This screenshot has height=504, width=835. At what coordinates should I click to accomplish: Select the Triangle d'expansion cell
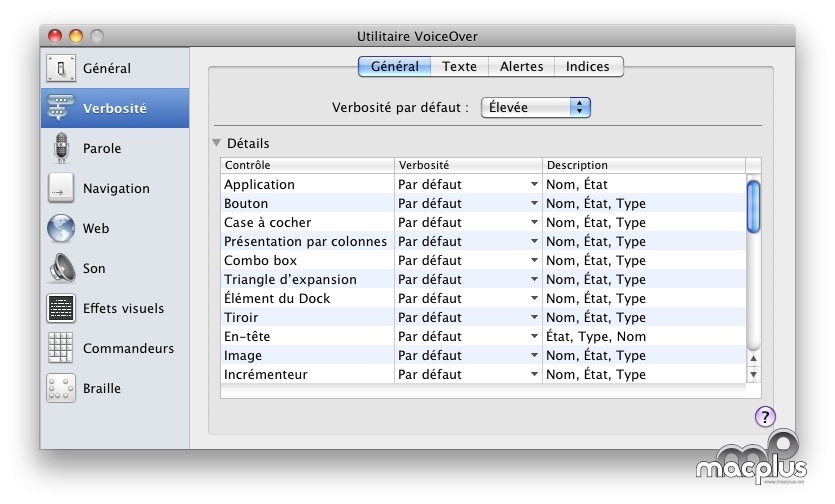(307, 279)
